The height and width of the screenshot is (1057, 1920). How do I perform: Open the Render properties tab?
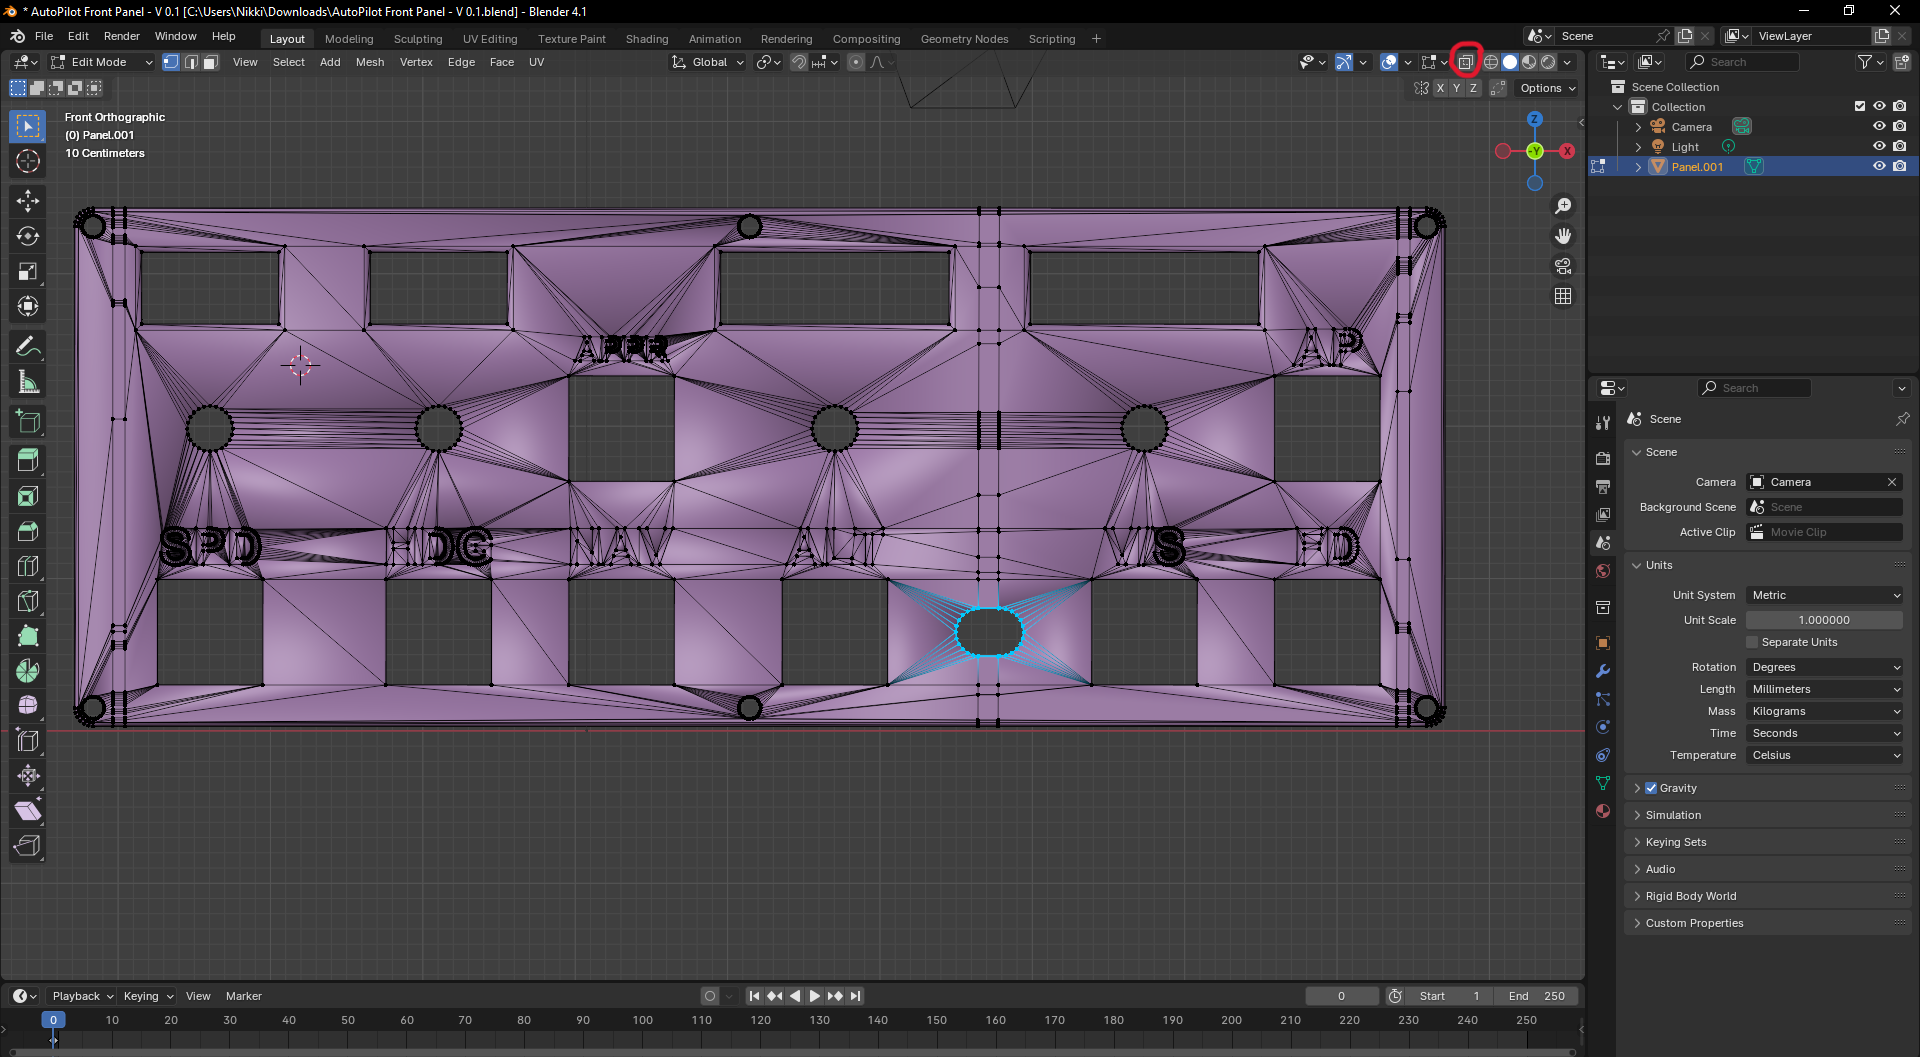point(1603,458)
